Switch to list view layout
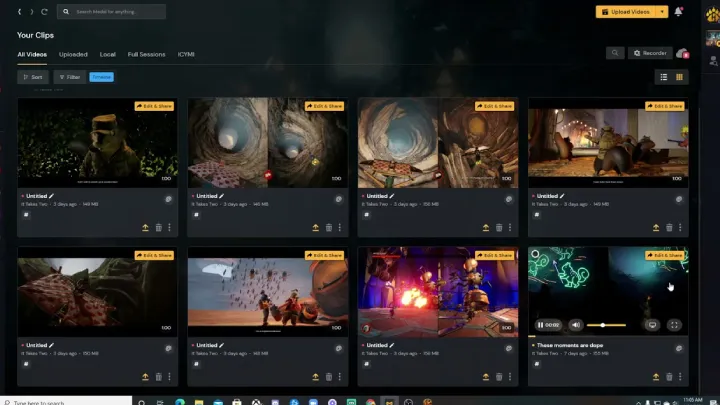This screenshot has height=405, width=720. coord(664,77)
